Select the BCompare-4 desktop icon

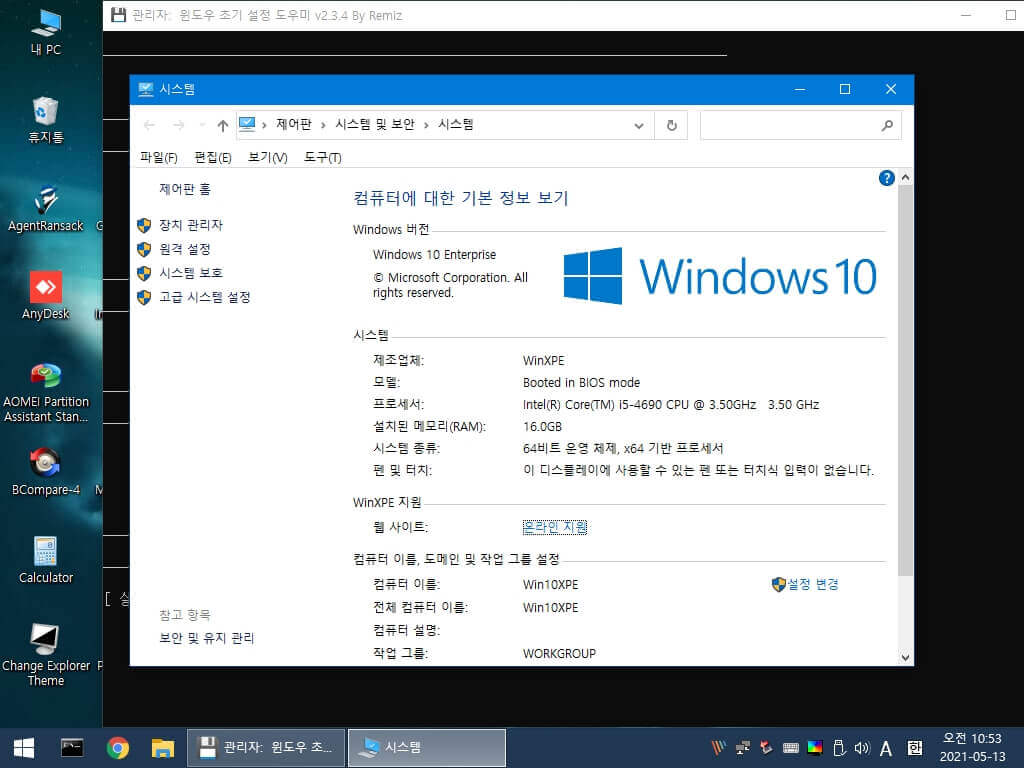click(46, 472)
